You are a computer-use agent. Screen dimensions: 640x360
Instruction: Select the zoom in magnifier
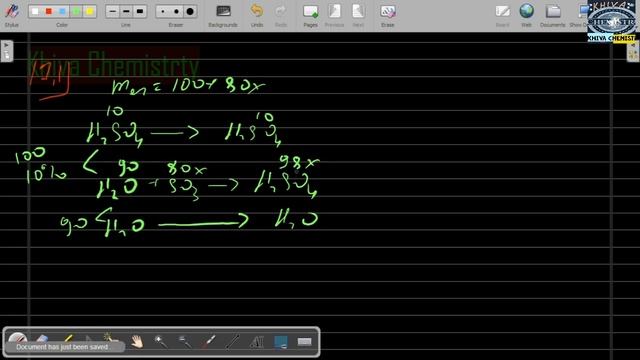[161, 341]
